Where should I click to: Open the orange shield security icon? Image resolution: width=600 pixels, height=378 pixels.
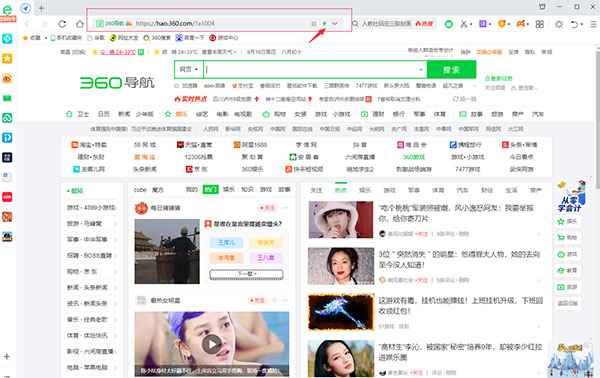tap(502, 24)
